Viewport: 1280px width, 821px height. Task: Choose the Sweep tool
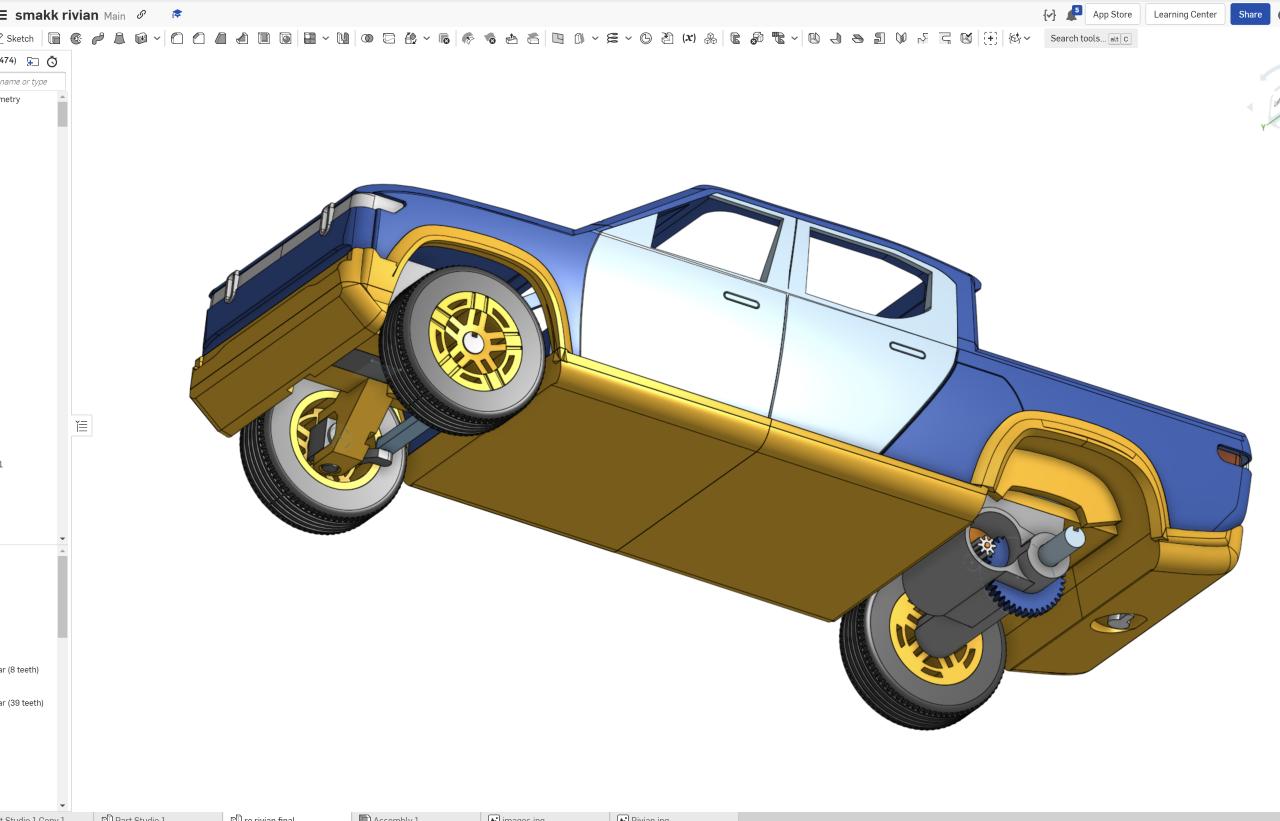[98, 38]
